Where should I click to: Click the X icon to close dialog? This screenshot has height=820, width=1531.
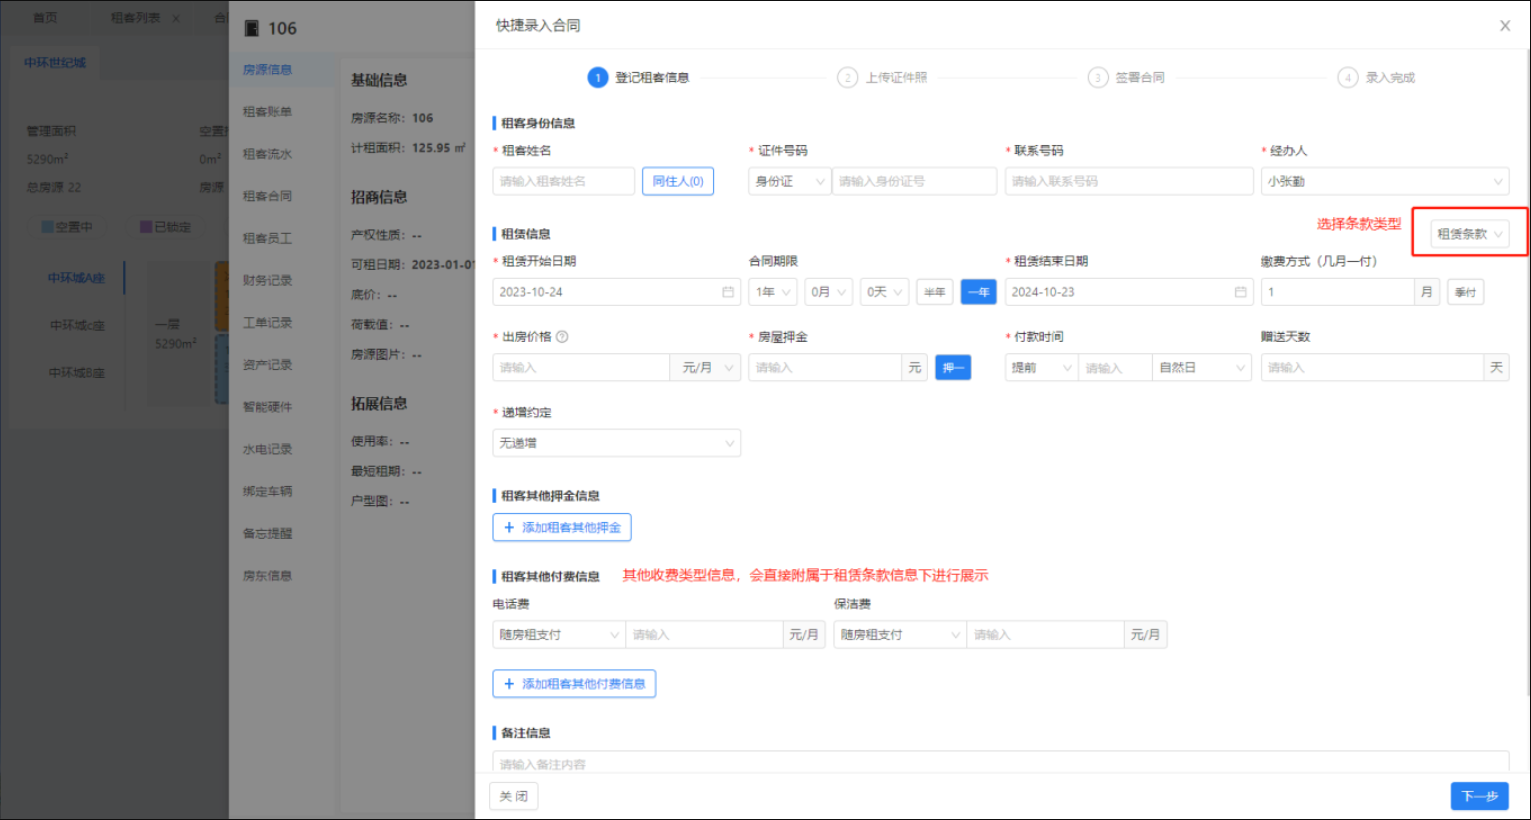1505,26
